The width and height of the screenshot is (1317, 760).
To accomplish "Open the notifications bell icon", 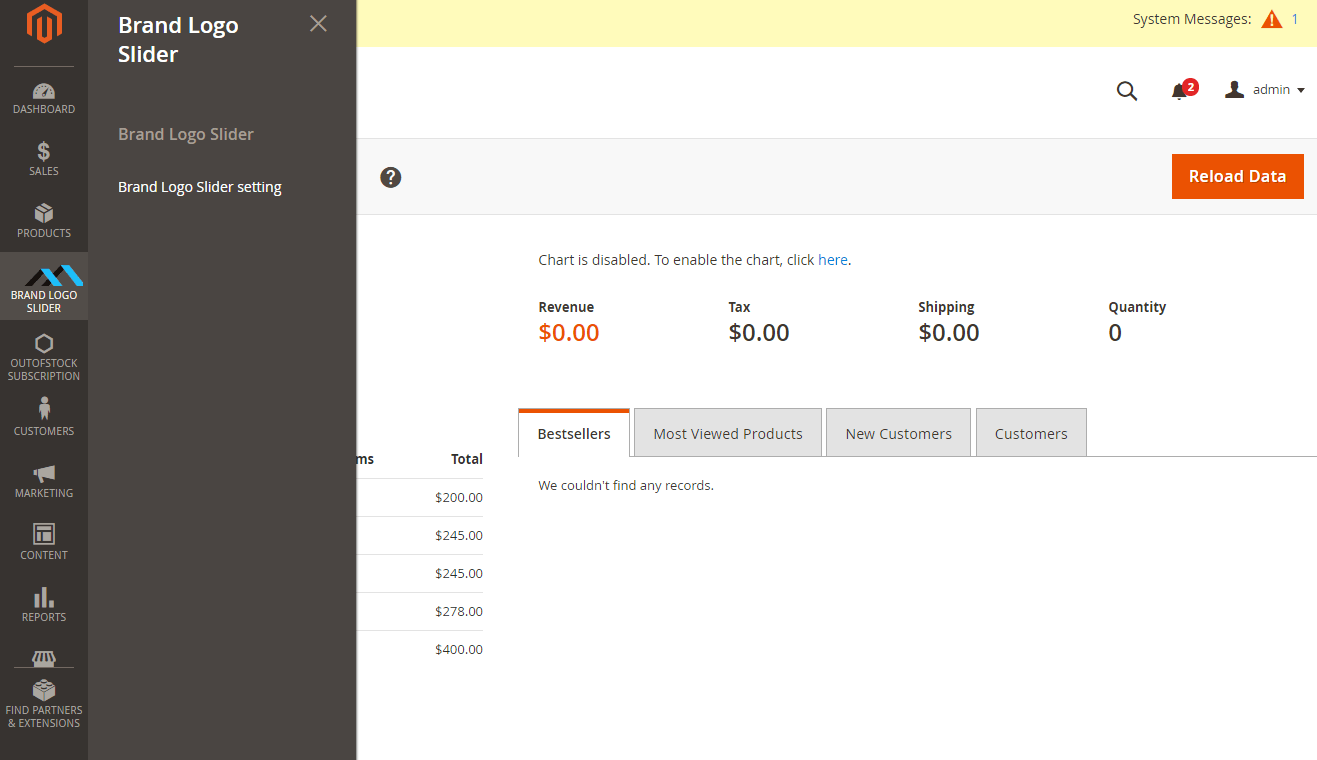I will (1179, 91).
